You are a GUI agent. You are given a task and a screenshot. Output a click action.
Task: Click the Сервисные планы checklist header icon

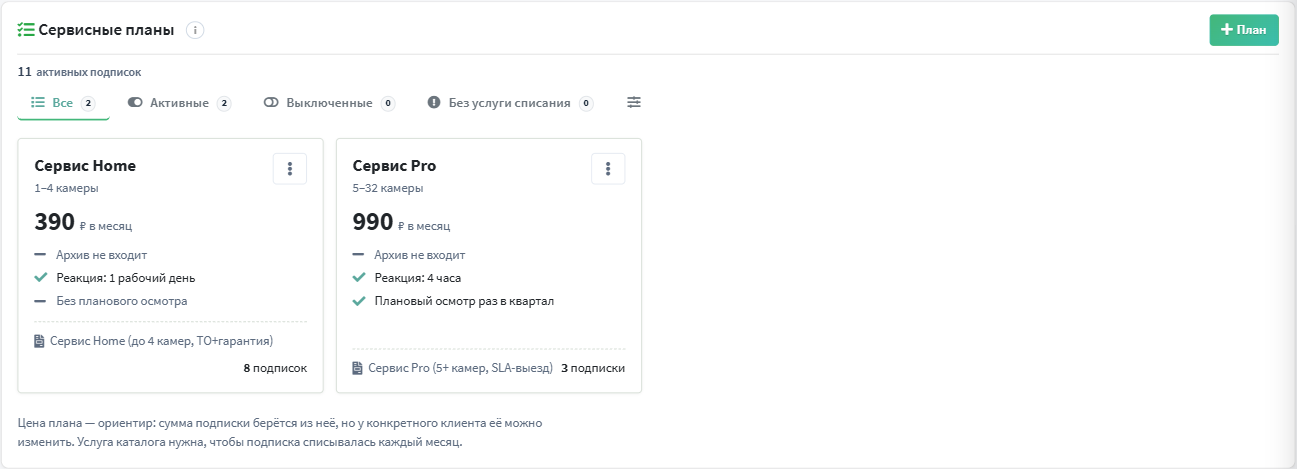point(26,30)
